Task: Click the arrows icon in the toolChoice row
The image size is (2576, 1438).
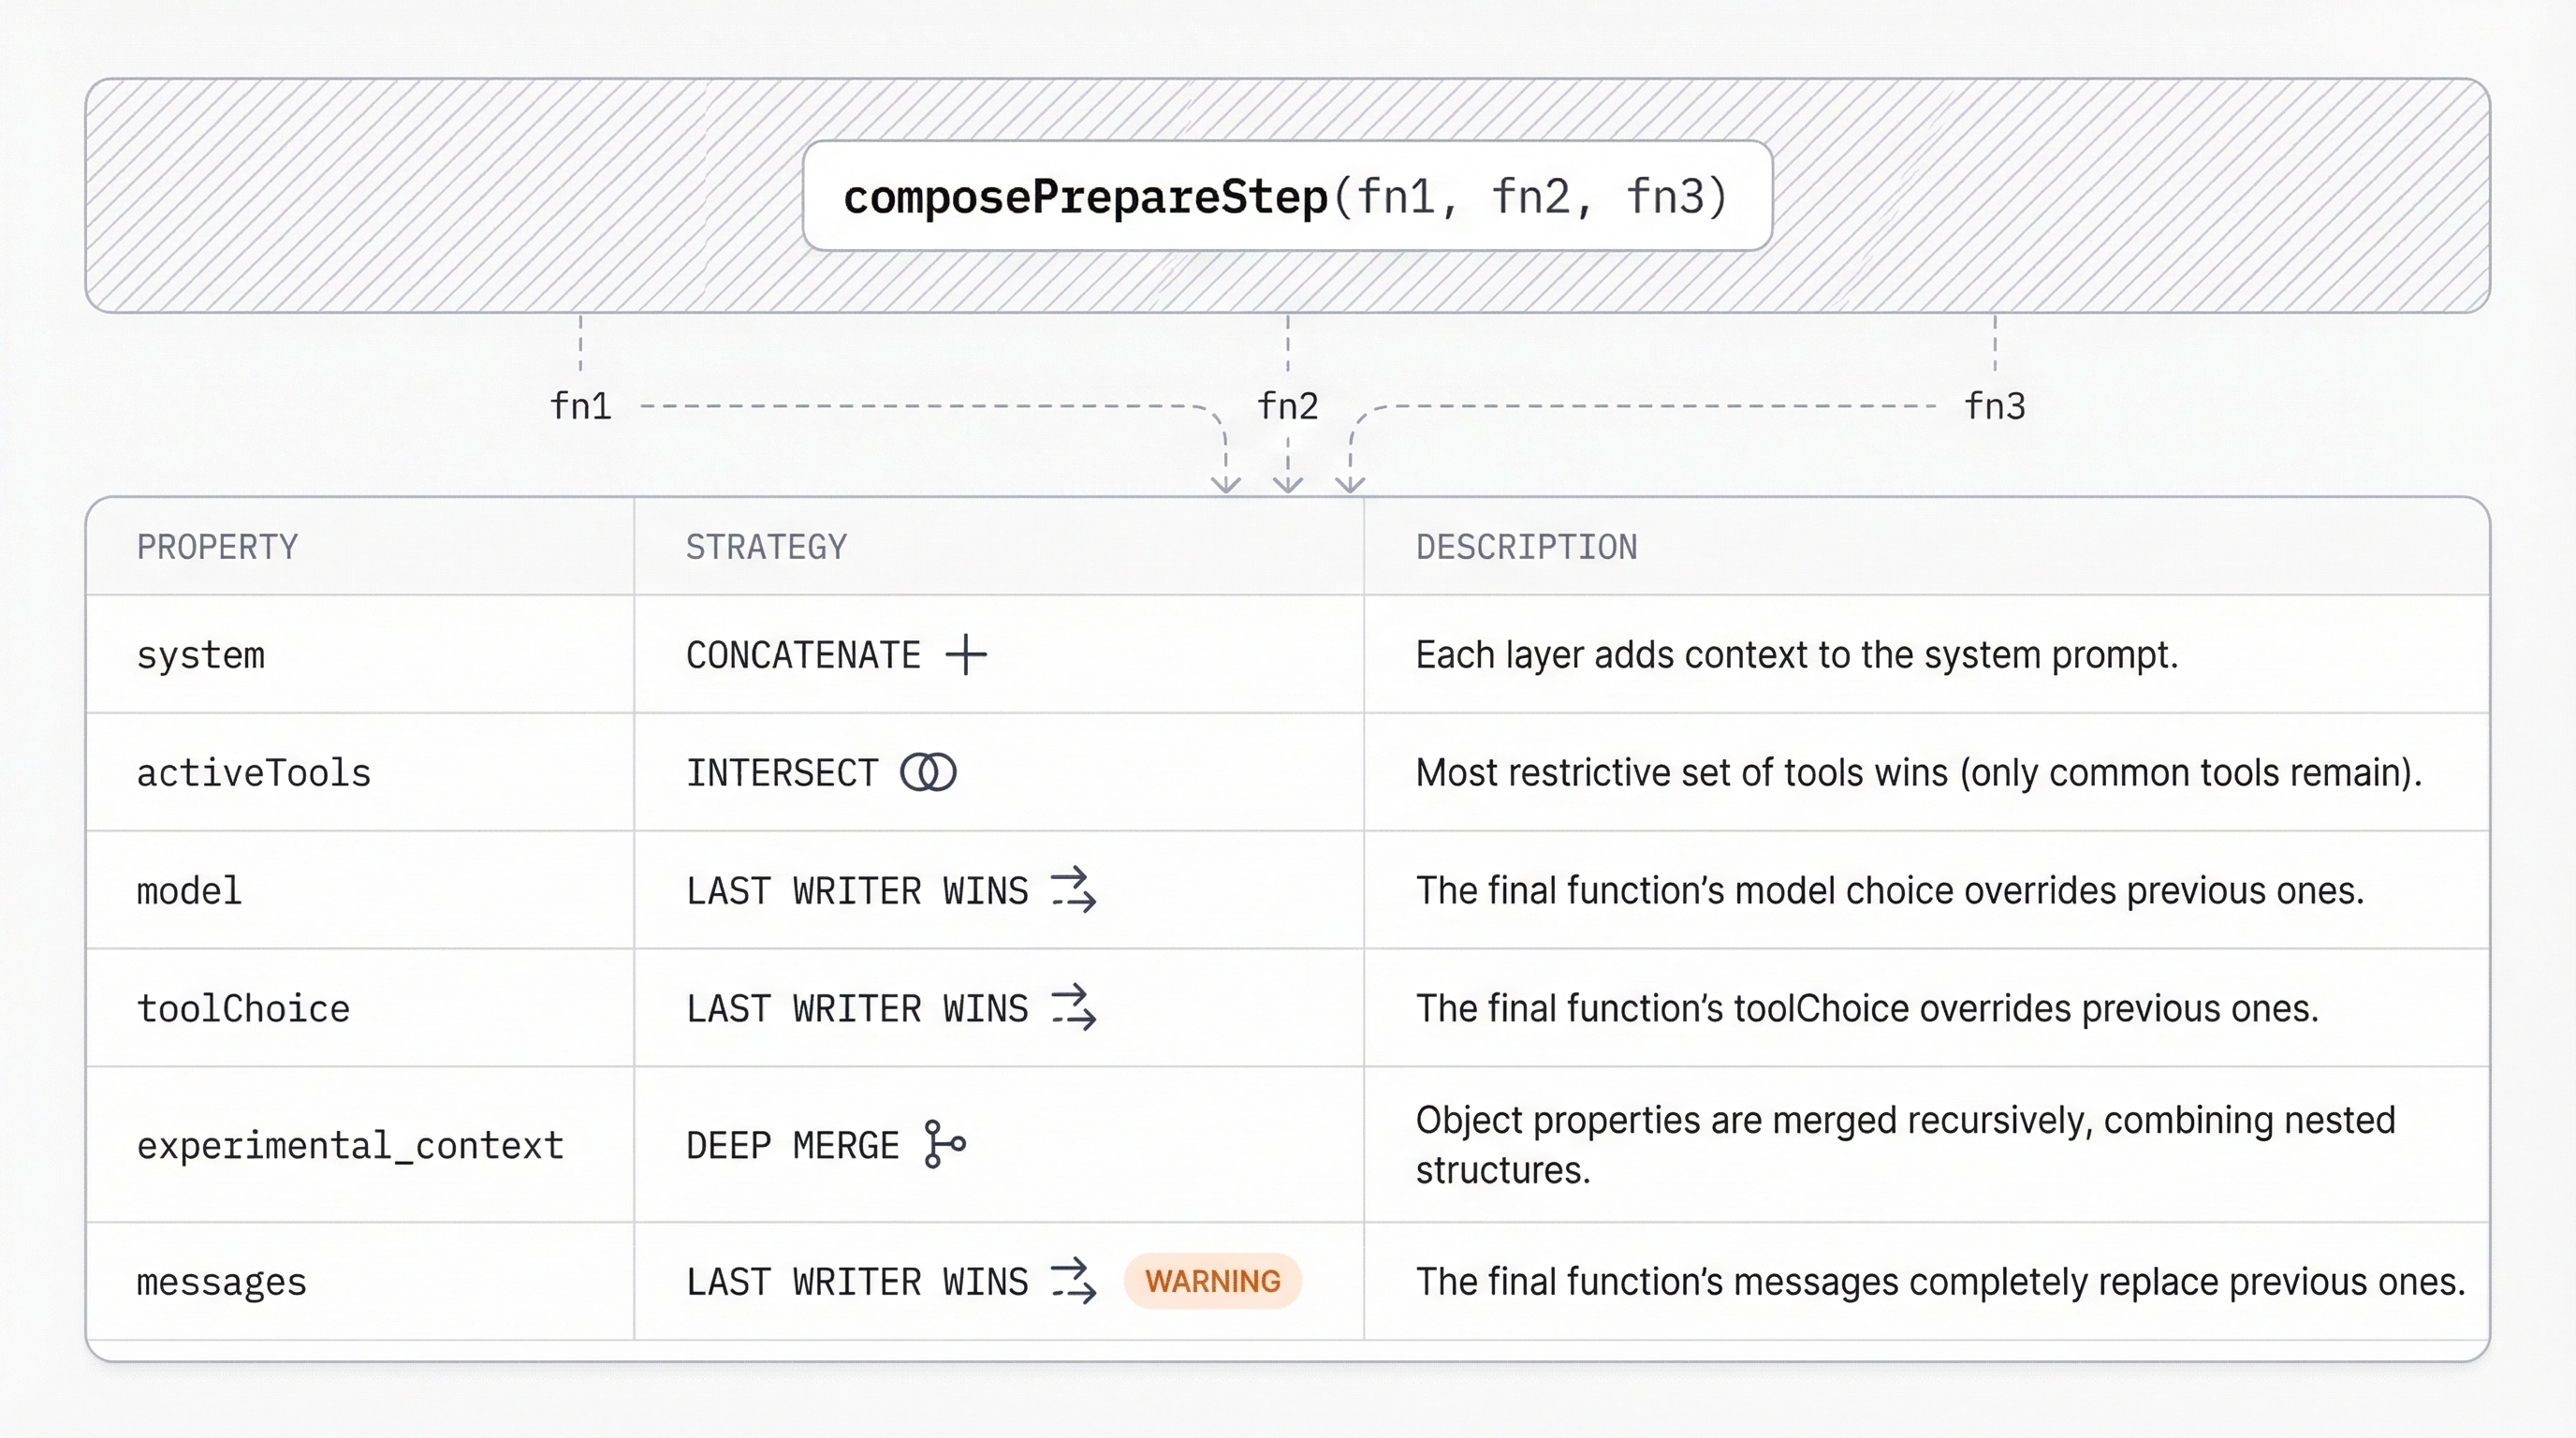Action: click(x=1074, y=1008)
